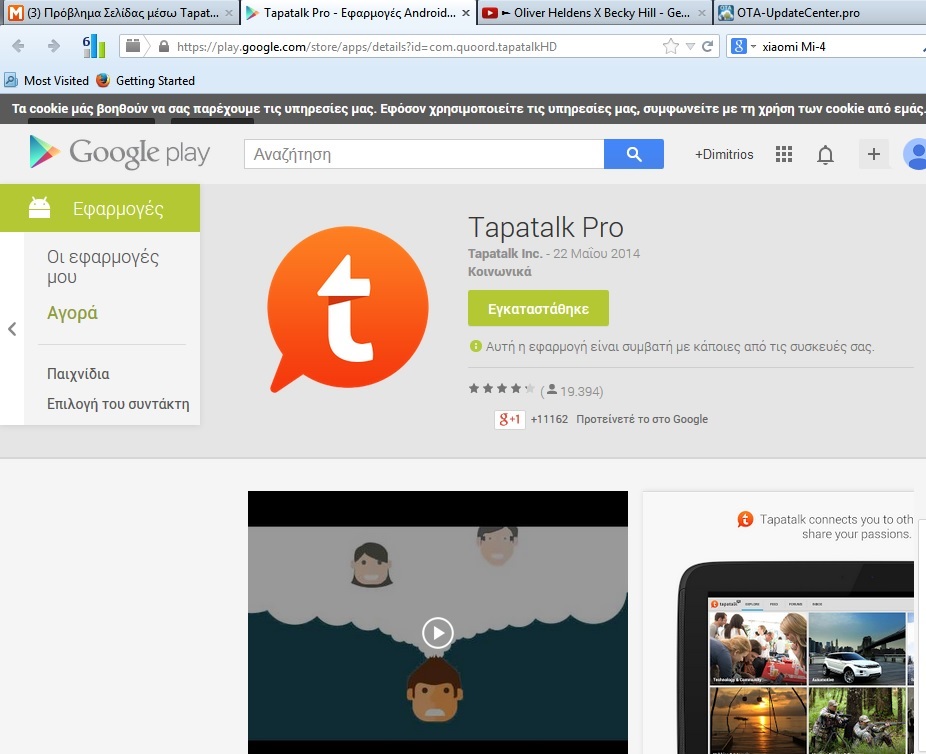The height and width of the screenshot is (754, 926).
Task: Click the green Εγκαταστάθηκε button
Action: tap(538, 308)
